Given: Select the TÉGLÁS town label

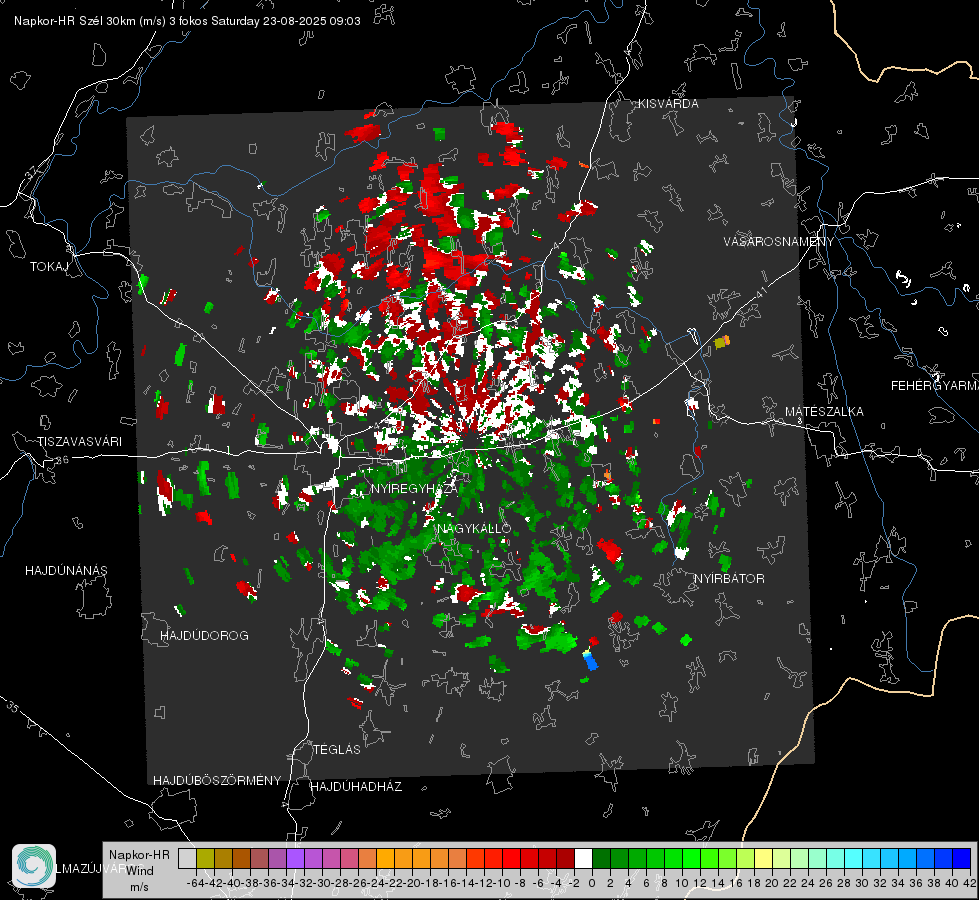Looking at the screenshot, I should pyautogui.click(x=337, y=750).
